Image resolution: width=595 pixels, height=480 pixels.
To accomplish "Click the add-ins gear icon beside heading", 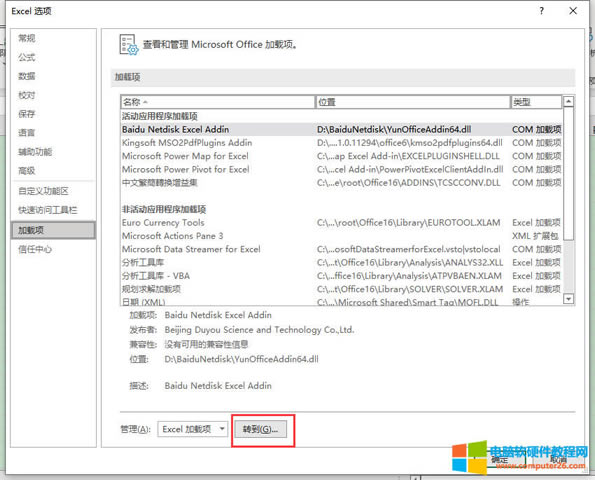I will 129,45.
